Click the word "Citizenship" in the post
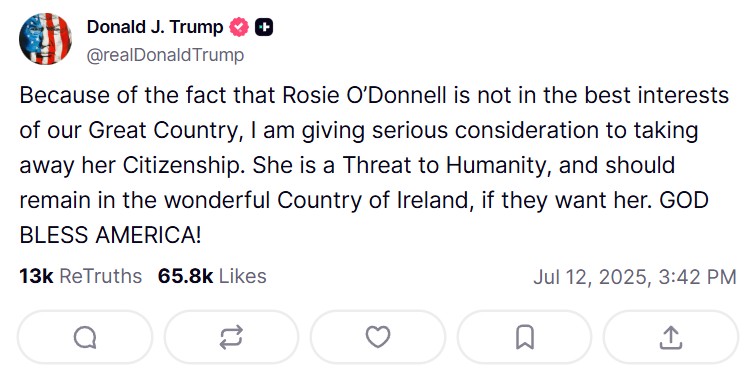753x381 pixels. click(x=181, y=165)
